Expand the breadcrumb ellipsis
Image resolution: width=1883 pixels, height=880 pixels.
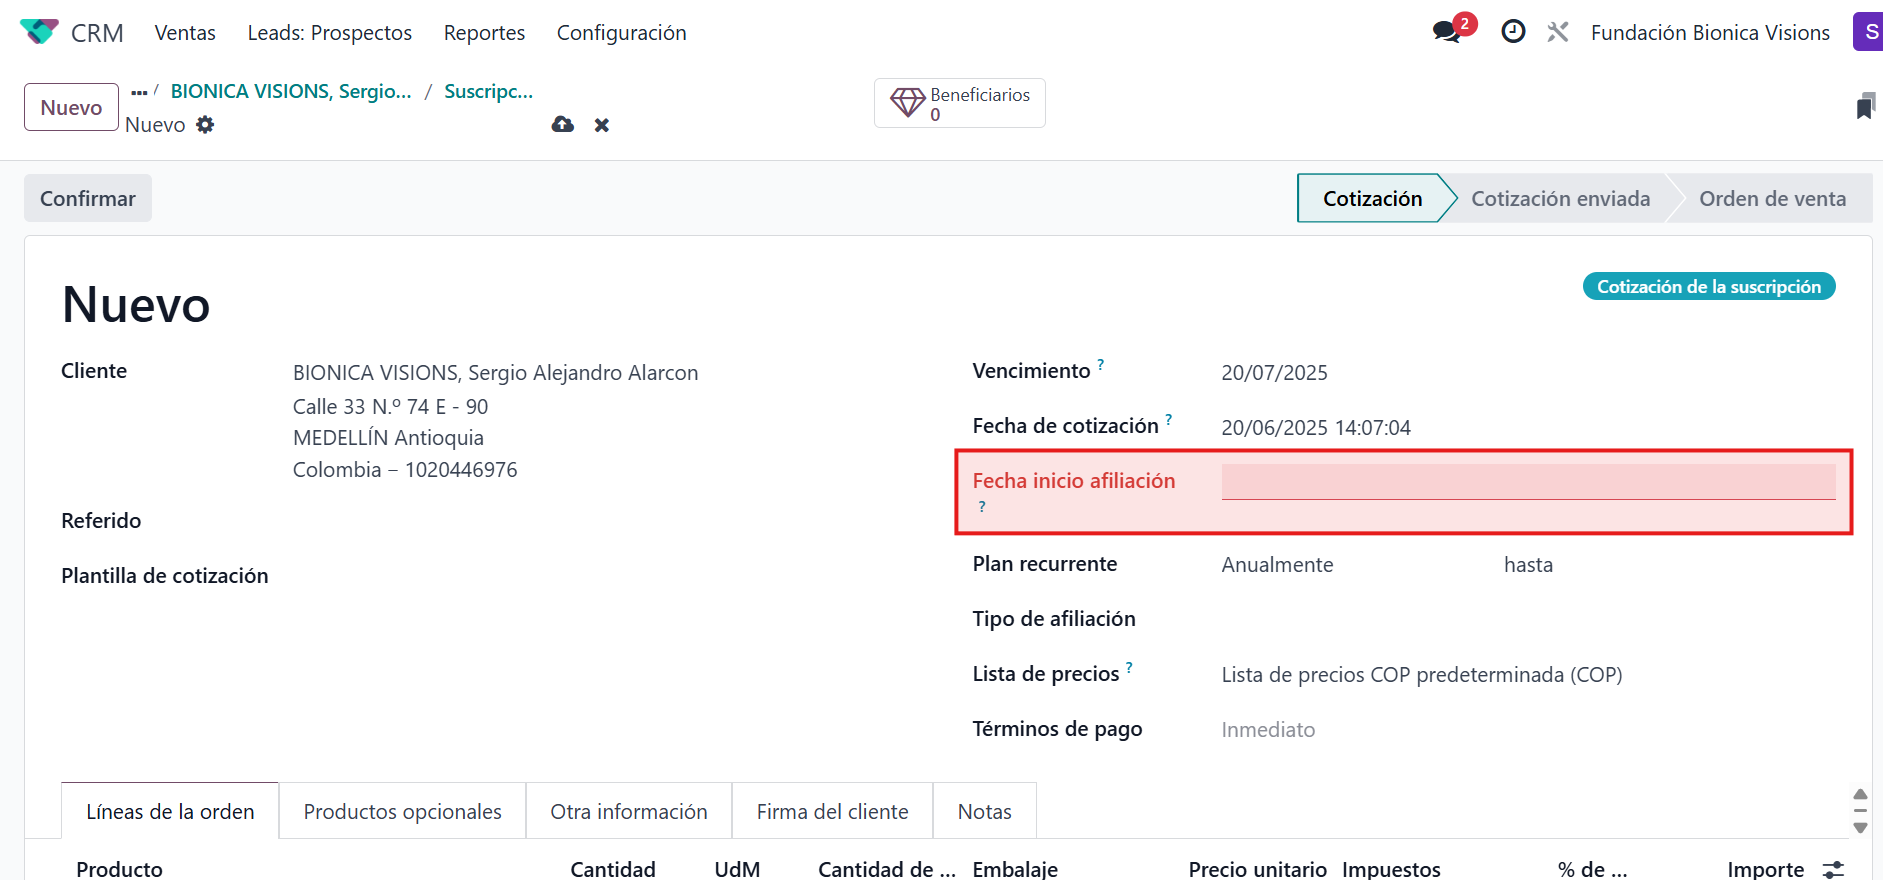tap(139, 92)
